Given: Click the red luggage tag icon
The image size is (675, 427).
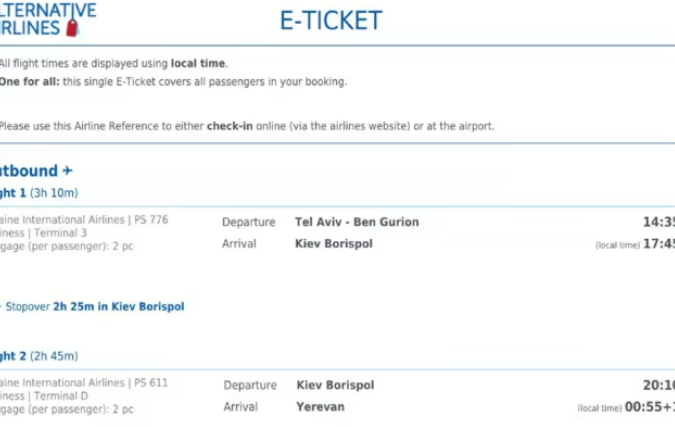Looking at the screenshot, I should 70,27.
